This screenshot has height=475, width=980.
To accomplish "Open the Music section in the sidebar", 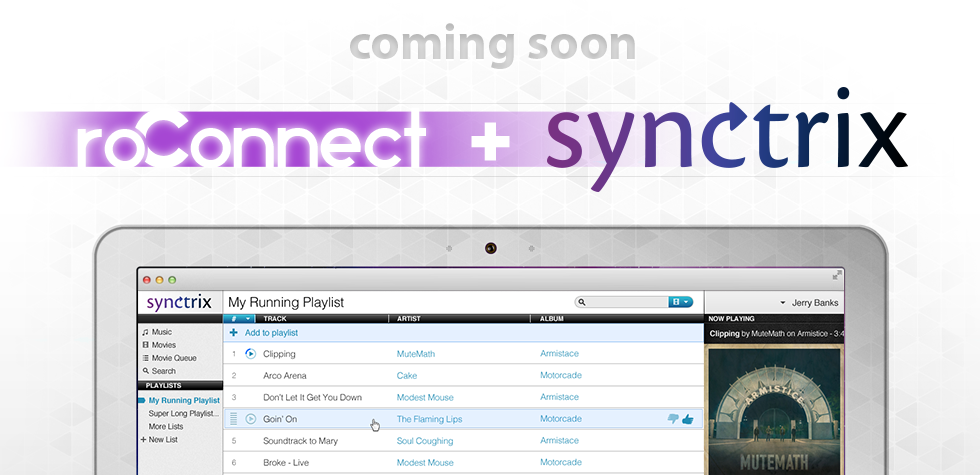I will coord(161,332).
